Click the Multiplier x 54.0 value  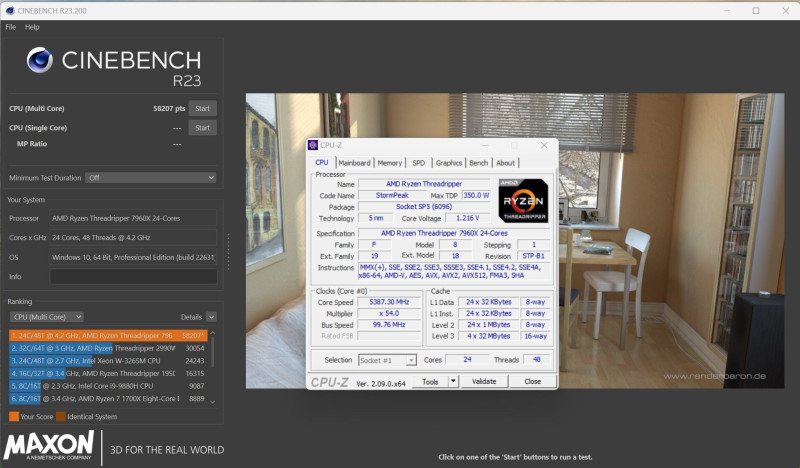tap(389, 313)
